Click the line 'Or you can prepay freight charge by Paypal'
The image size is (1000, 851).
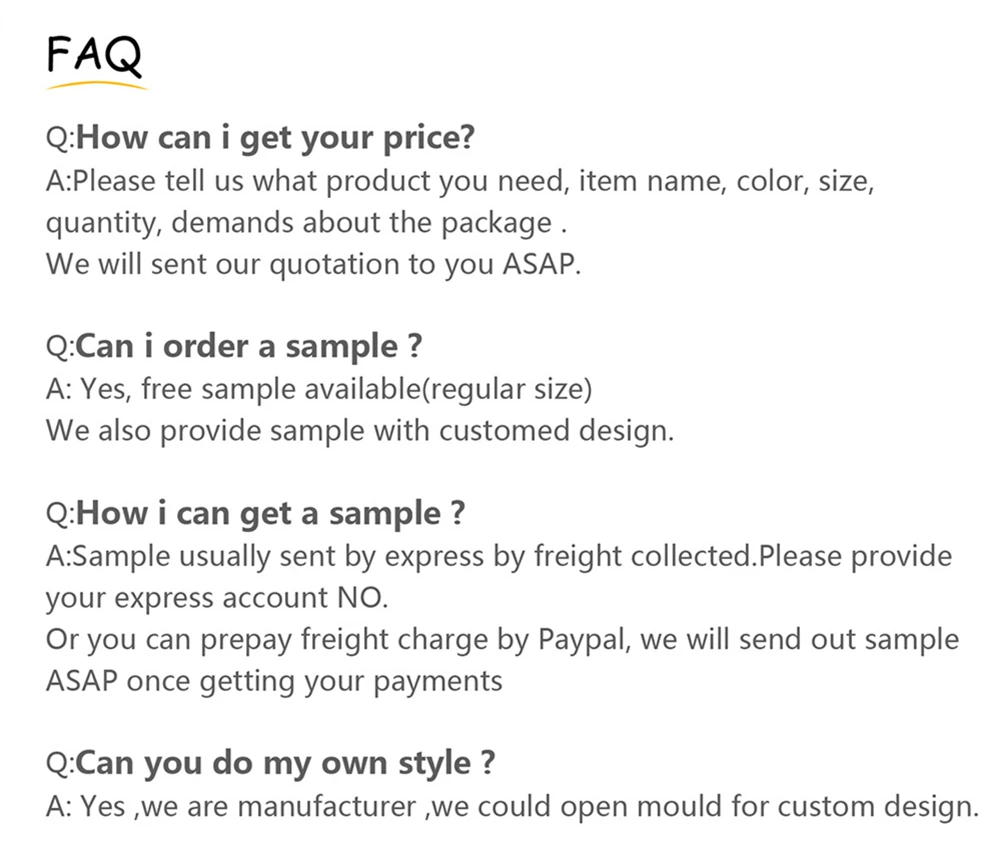503,640
